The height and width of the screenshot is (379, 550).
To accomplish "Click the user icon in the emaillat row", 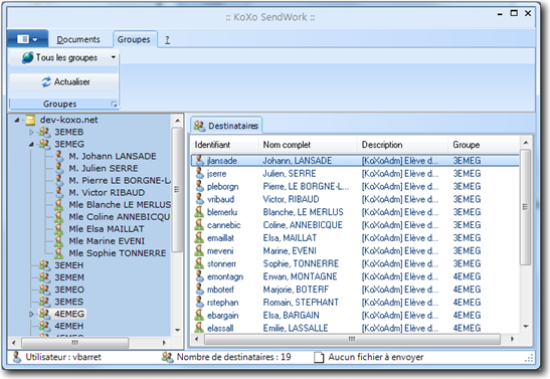I will point(199,238).
